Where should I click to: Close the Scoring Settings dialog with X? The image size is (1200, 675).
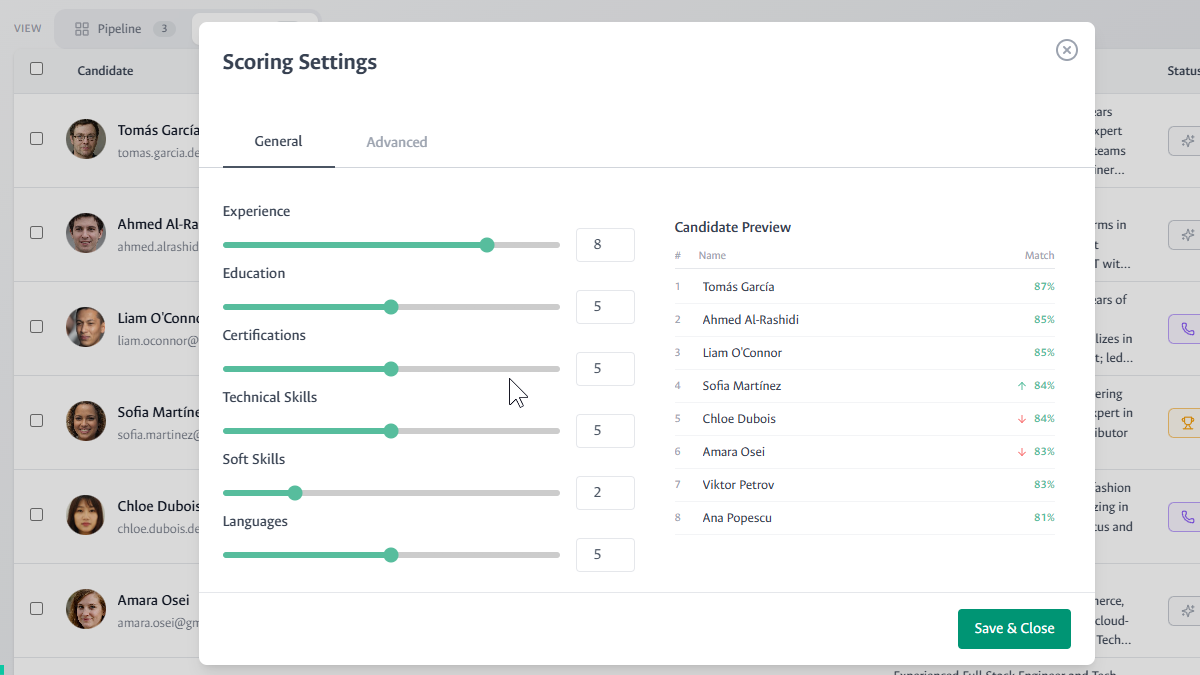point(1067,50)
